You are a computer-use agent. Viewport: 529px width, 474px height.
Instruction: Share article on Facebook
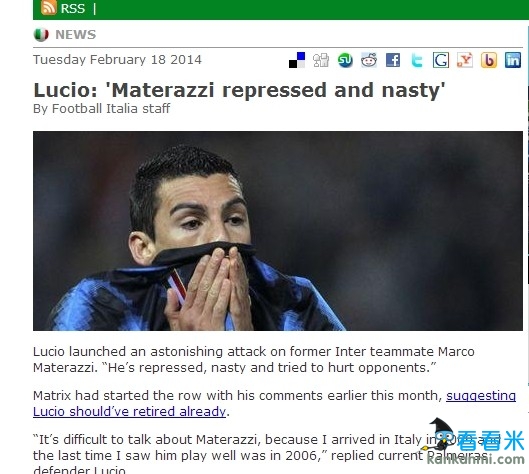tap(393, 60)
